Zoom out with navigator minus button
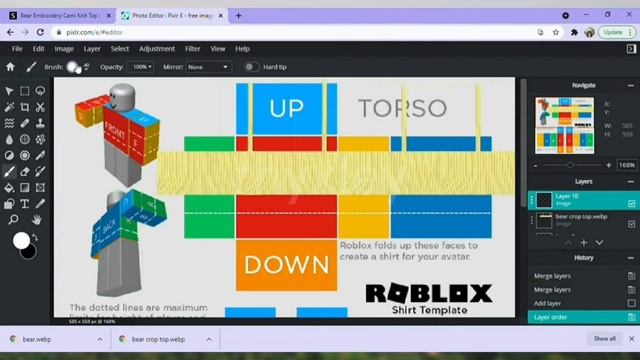This screenshot has height=360, width=640. [536, 165]
